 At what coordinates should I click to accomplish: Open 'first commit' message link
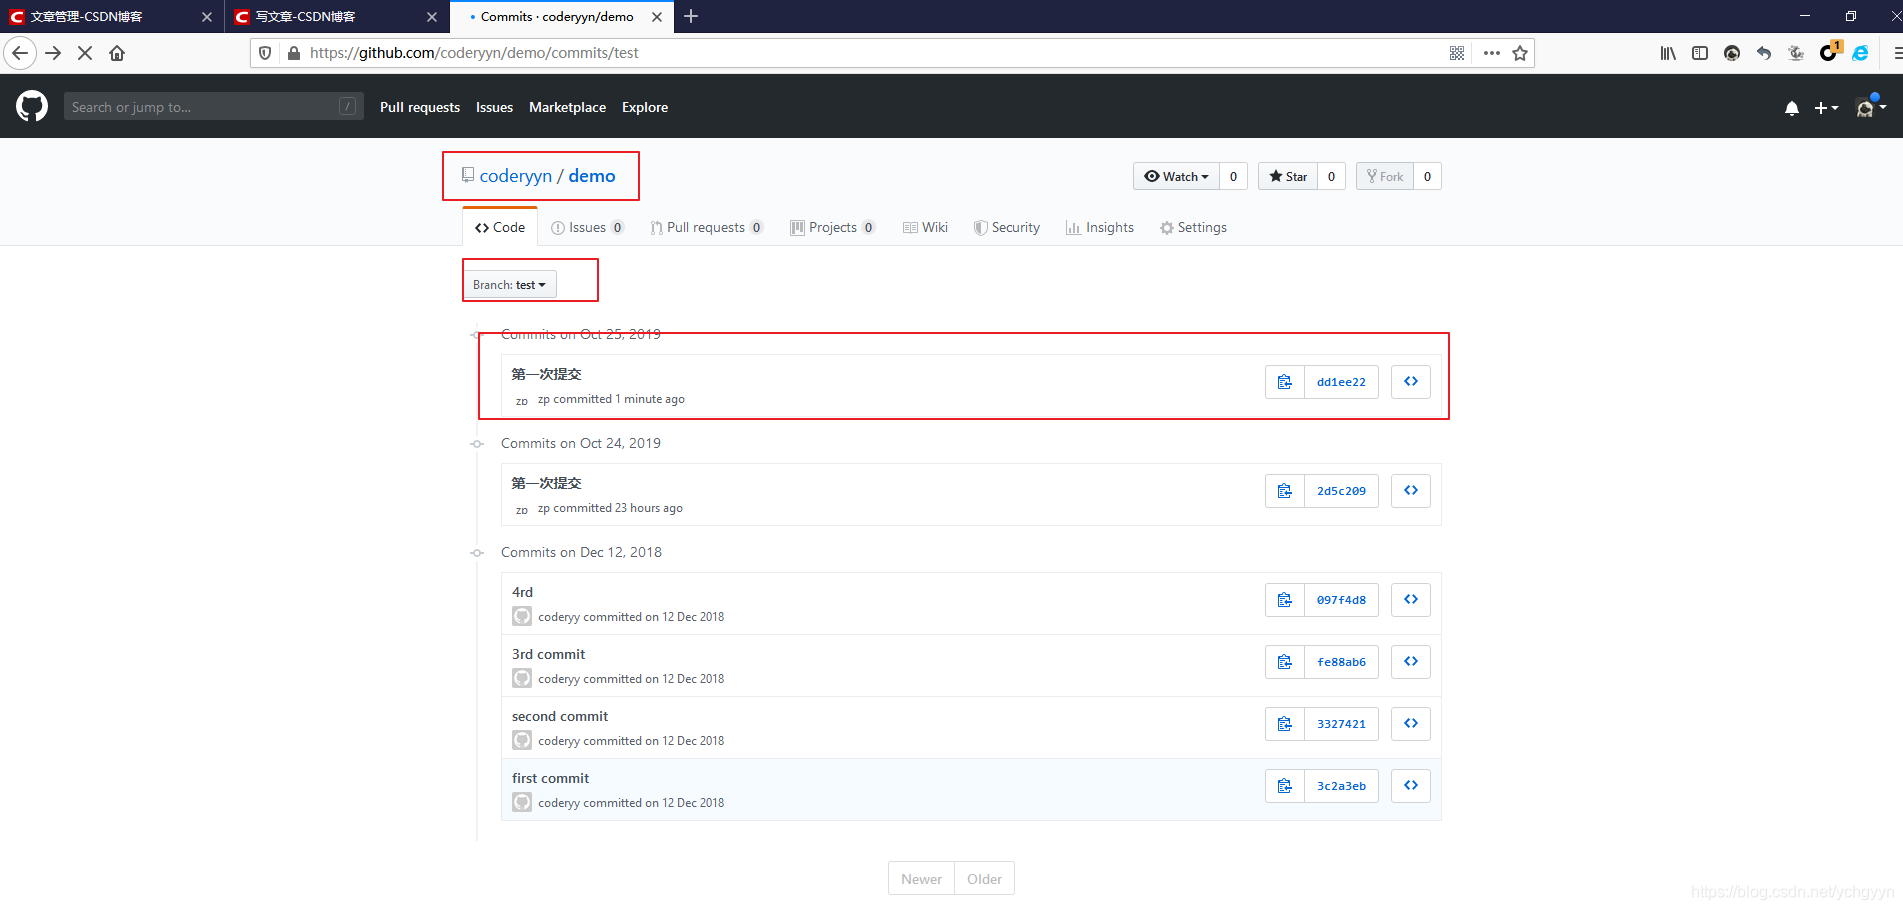pos(551,778)
